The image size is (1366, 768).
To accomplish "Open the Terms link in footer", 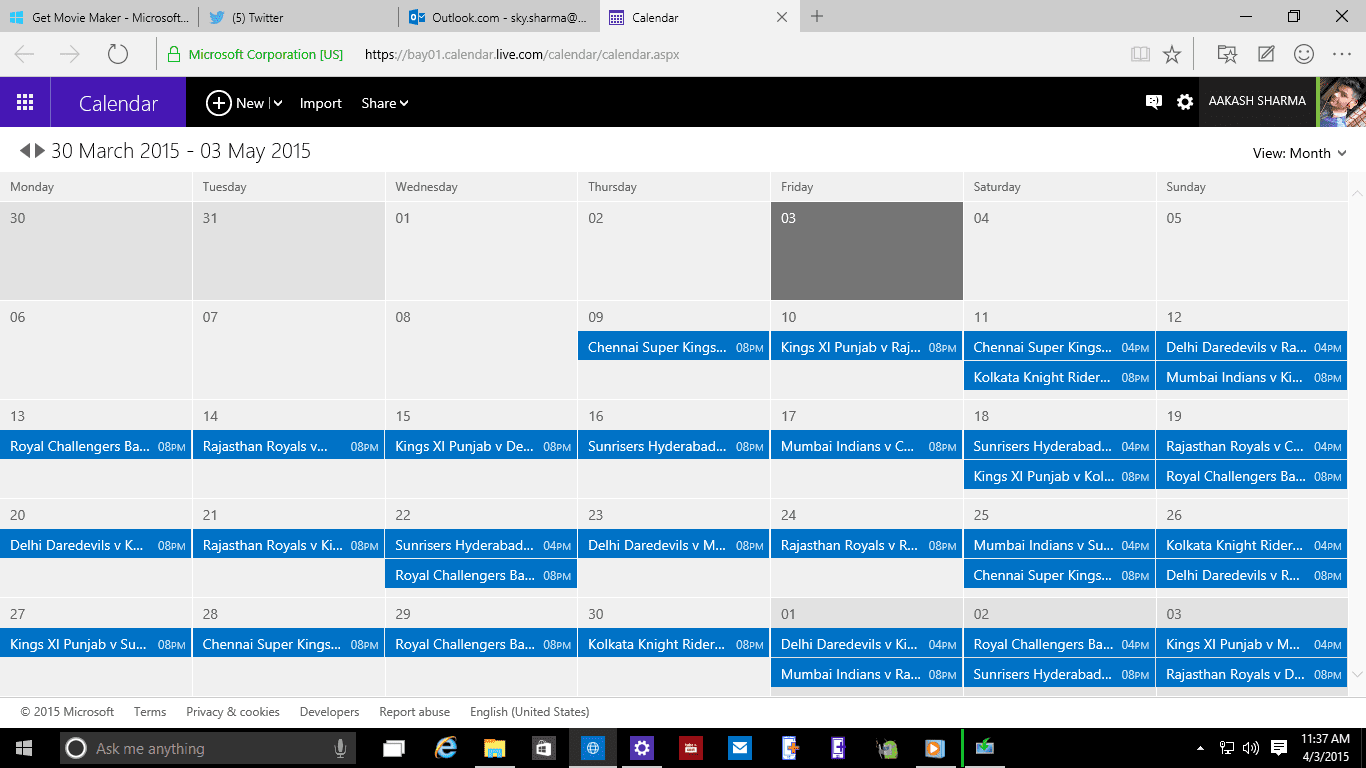I will (x=150, y=712).
